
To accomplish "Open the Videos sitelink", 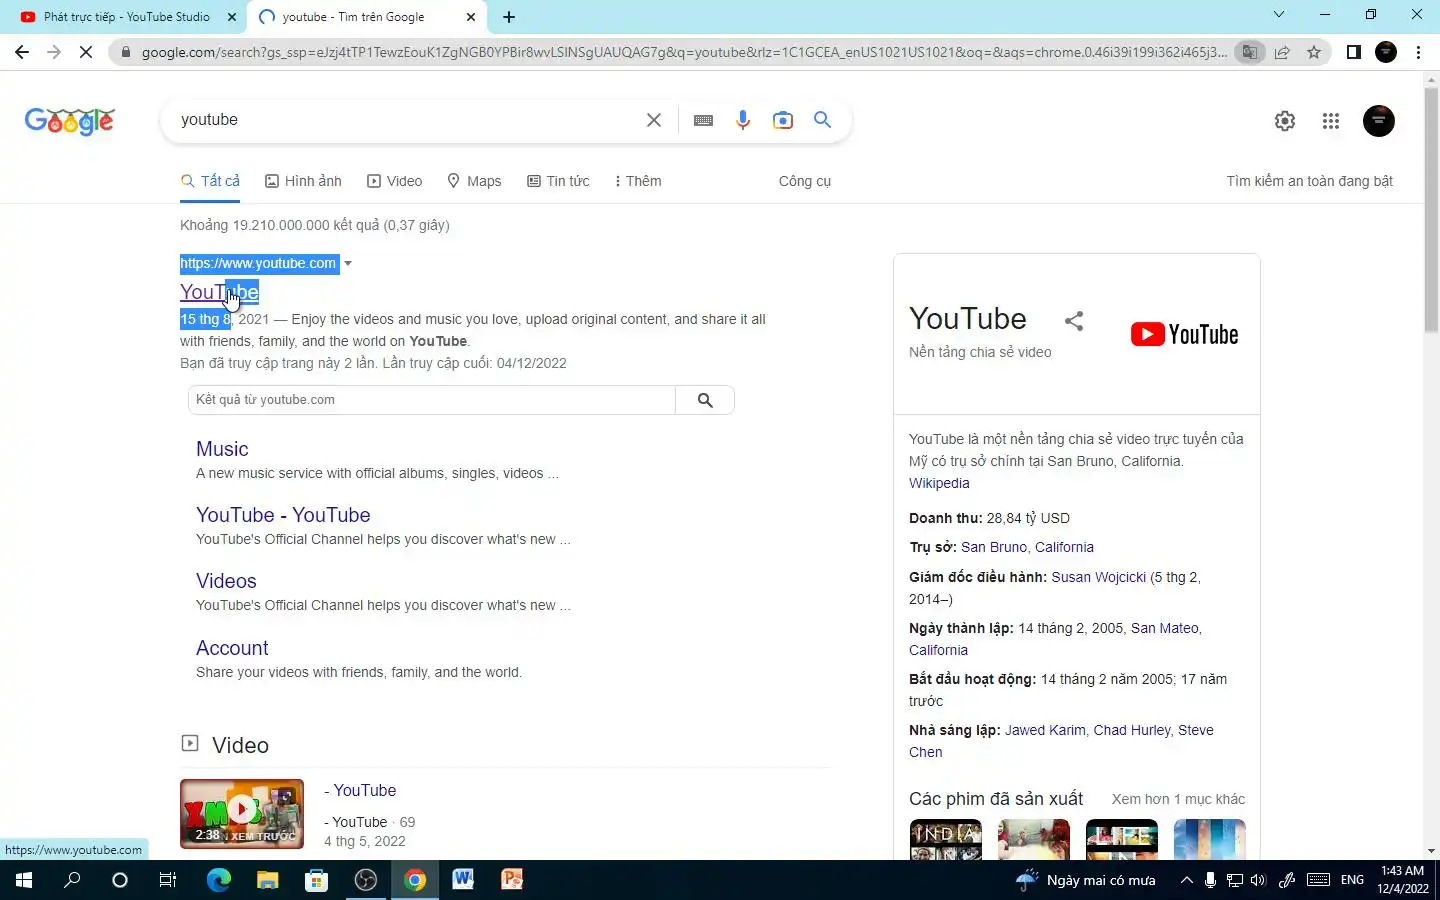I will pyautogui.click(x=226, y=581).
